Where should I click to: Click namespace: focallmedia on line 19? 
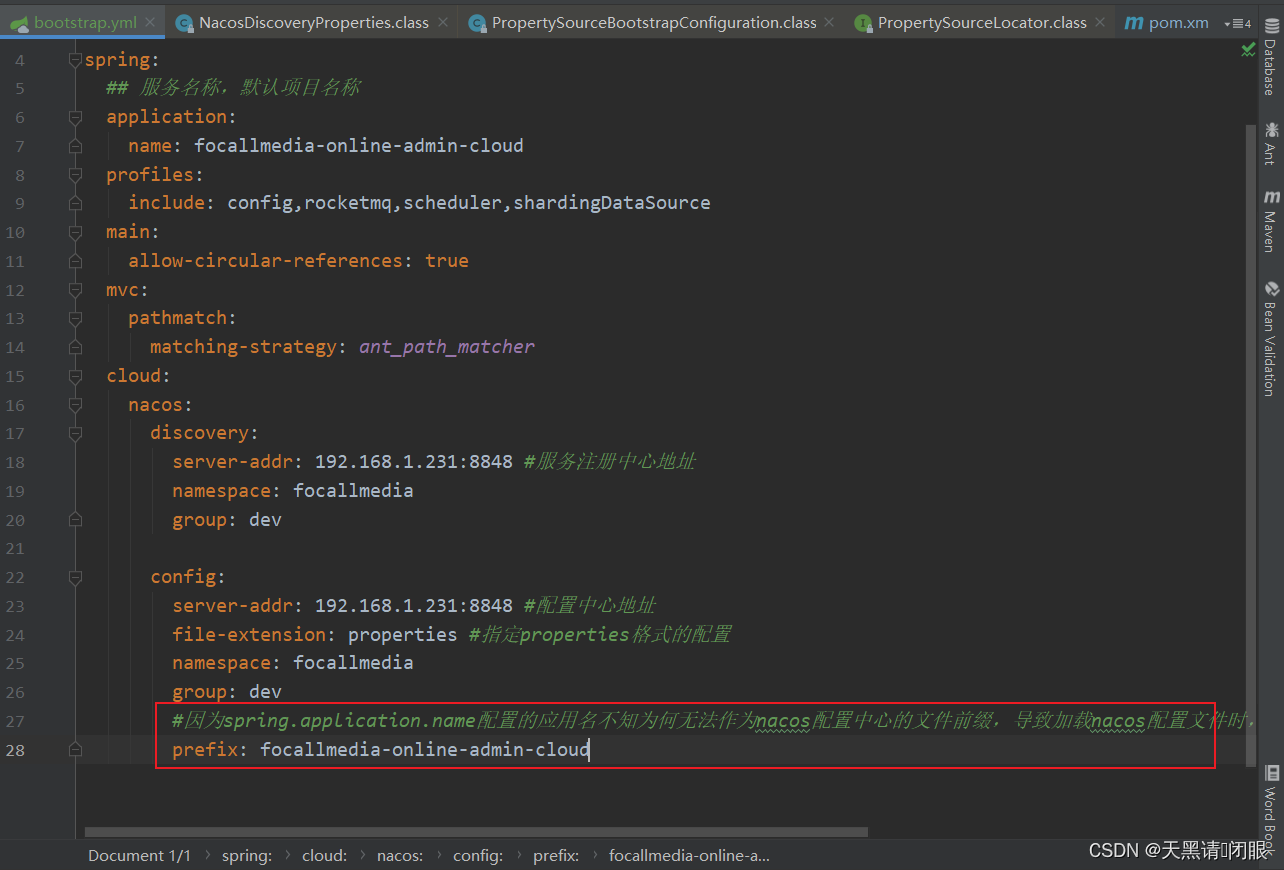coord(293,491)
